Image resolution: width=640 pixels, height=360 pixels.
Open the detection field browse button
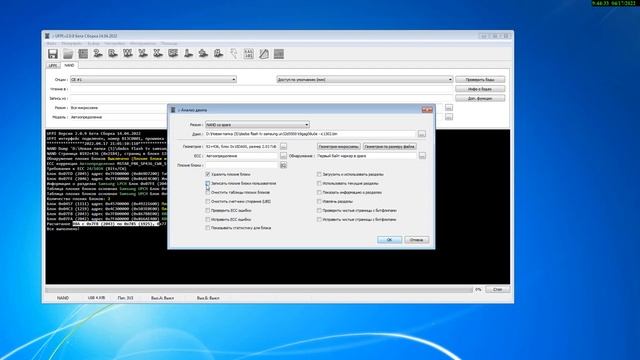pyautogui.click(x=422, y=156)
